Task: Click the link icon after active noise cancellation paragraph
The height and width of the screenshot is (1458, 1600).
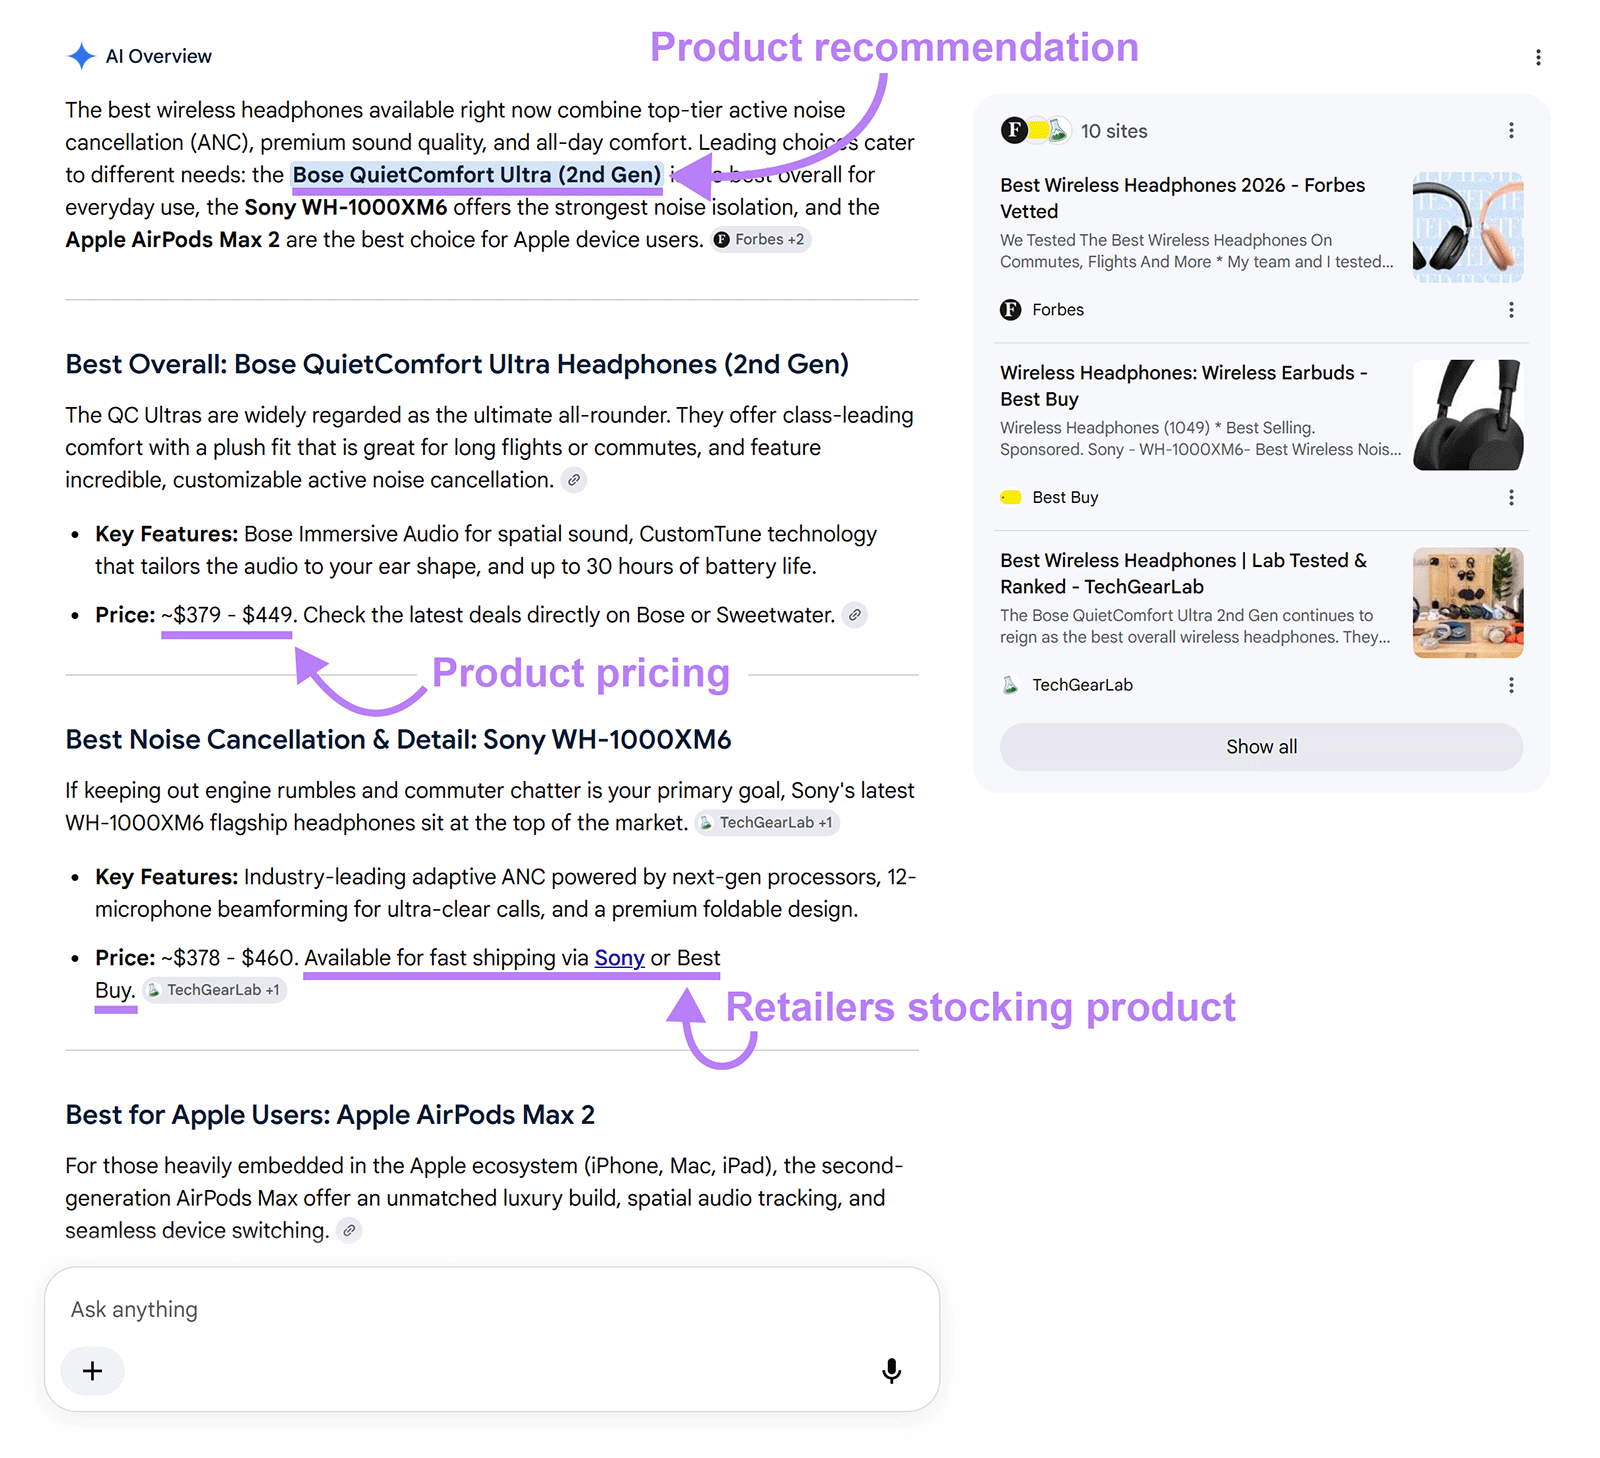Action: [574, 480]
